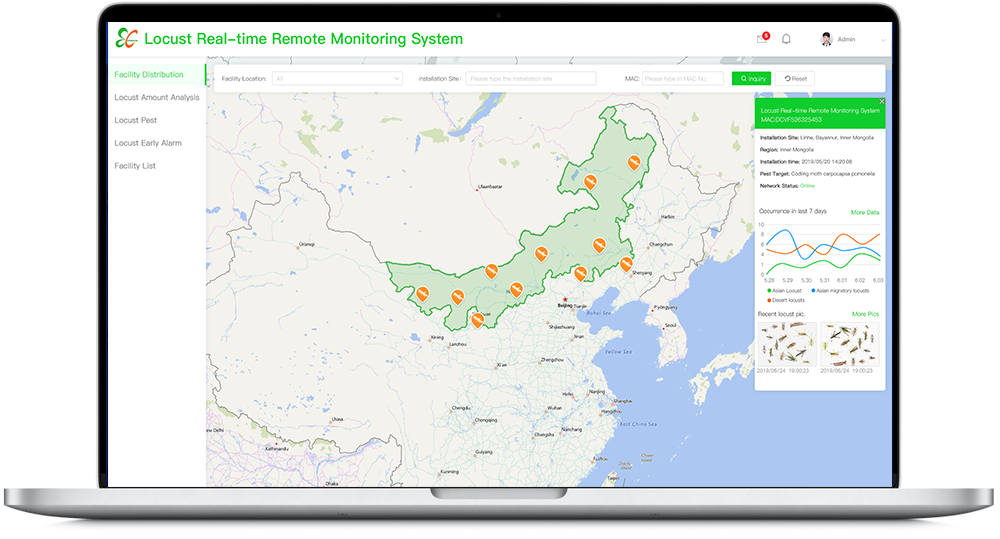Open the mail inbox with red badge
Viewport: 1000px width, 539px height.
click(x=761, y=39)
